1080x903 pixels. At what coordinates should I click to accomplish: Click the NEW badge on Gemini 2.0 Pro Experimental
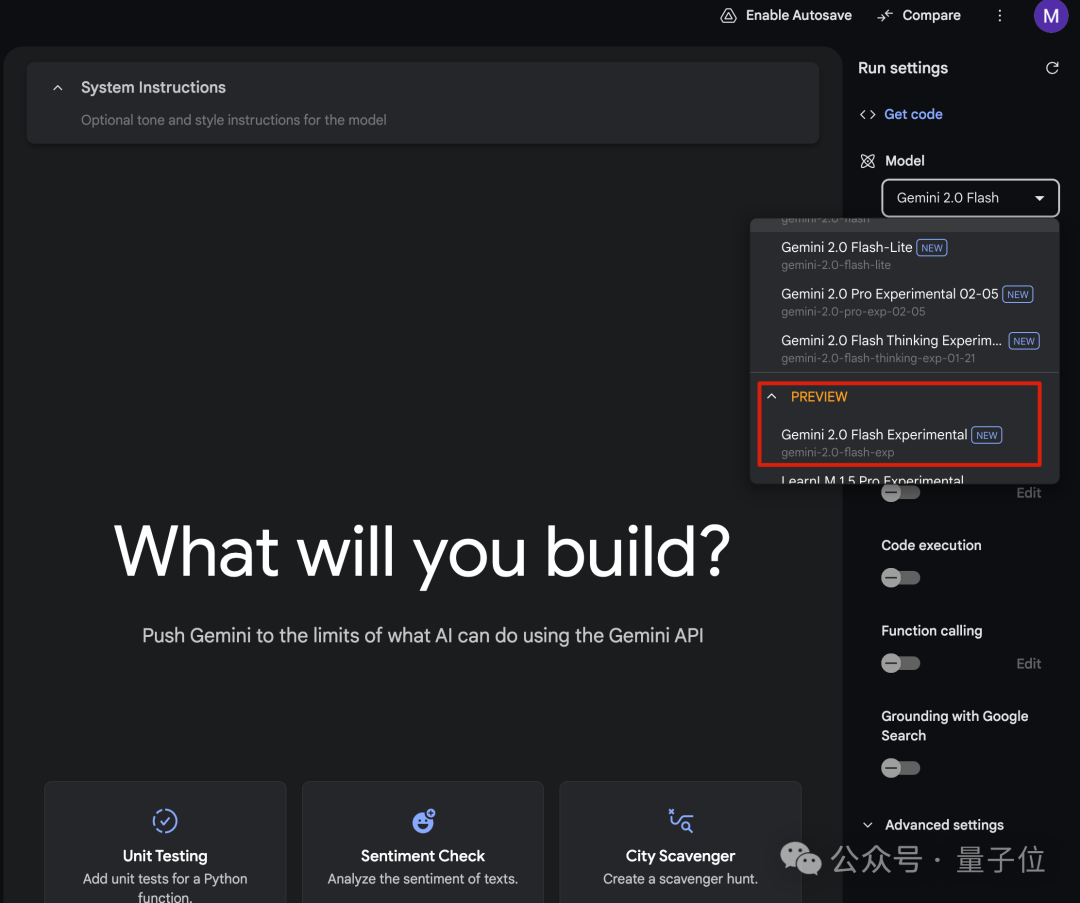point(1017,295)
